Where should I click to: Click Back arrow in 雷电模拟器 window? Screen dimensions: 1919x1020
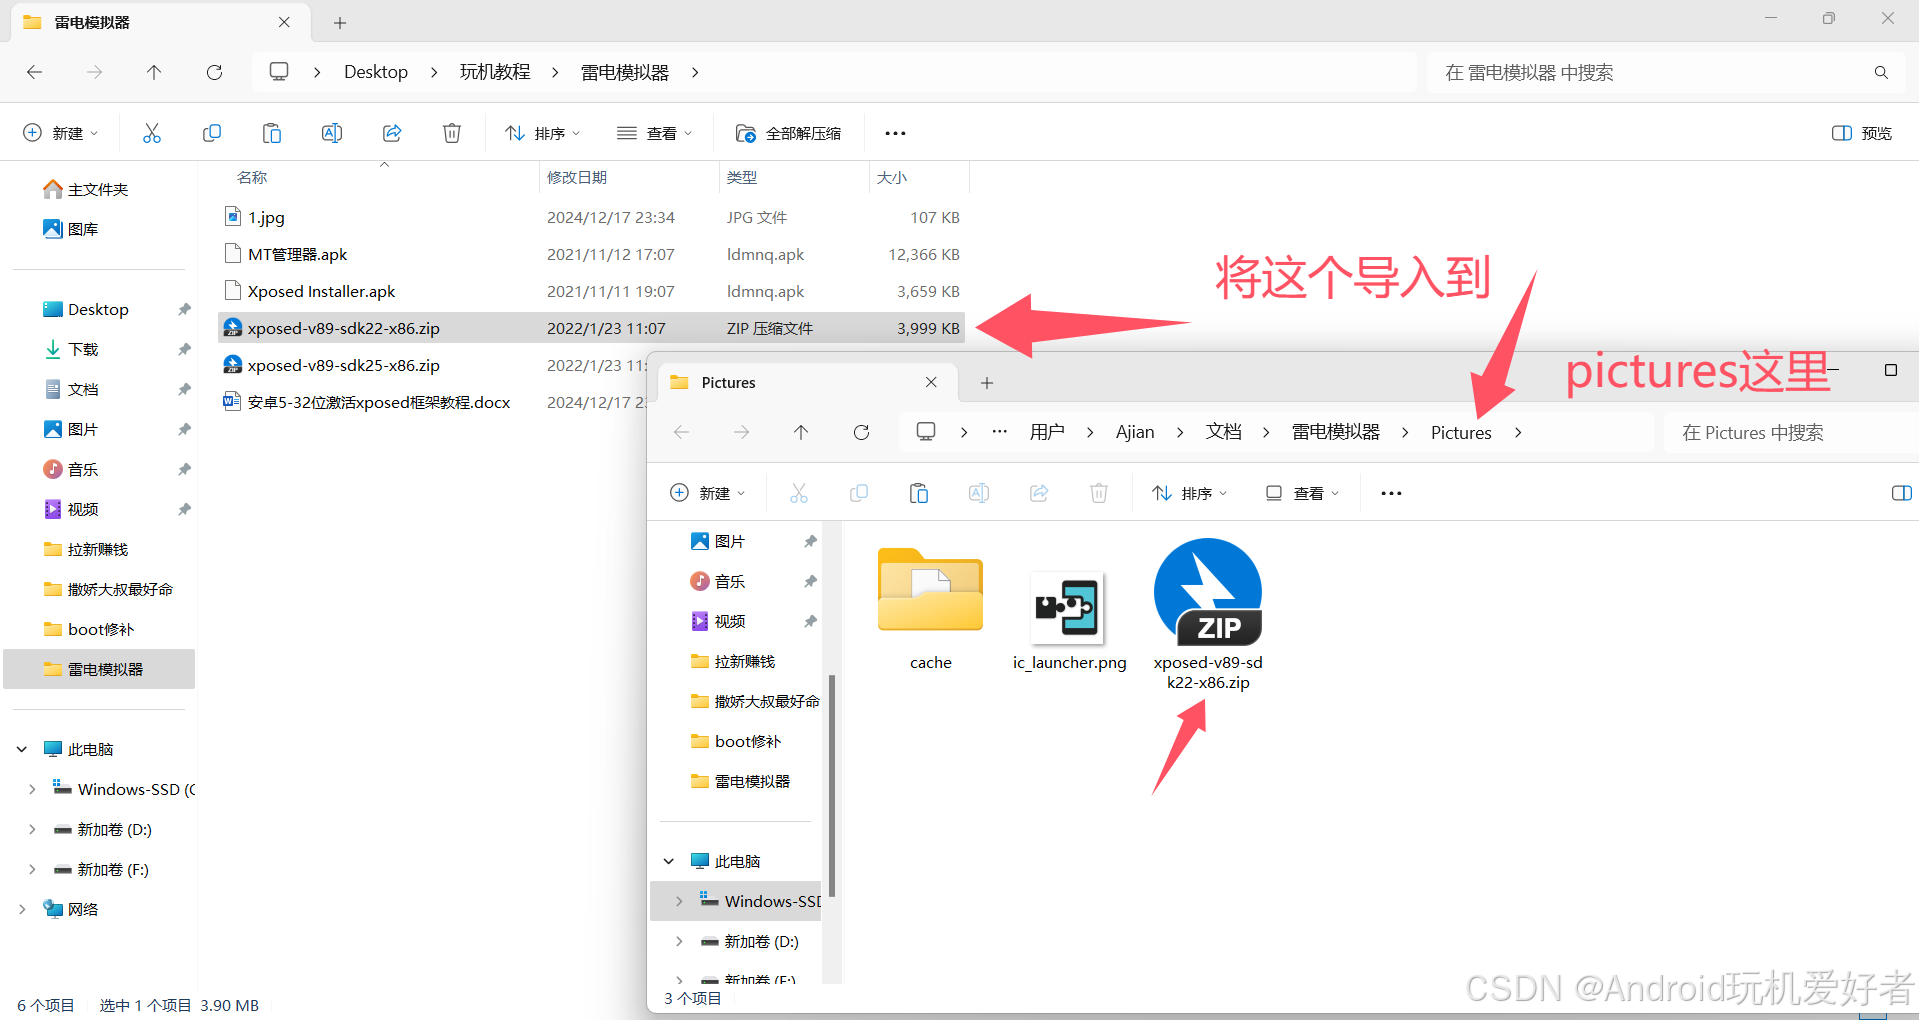pyautogui.click(x=34, y=72)
